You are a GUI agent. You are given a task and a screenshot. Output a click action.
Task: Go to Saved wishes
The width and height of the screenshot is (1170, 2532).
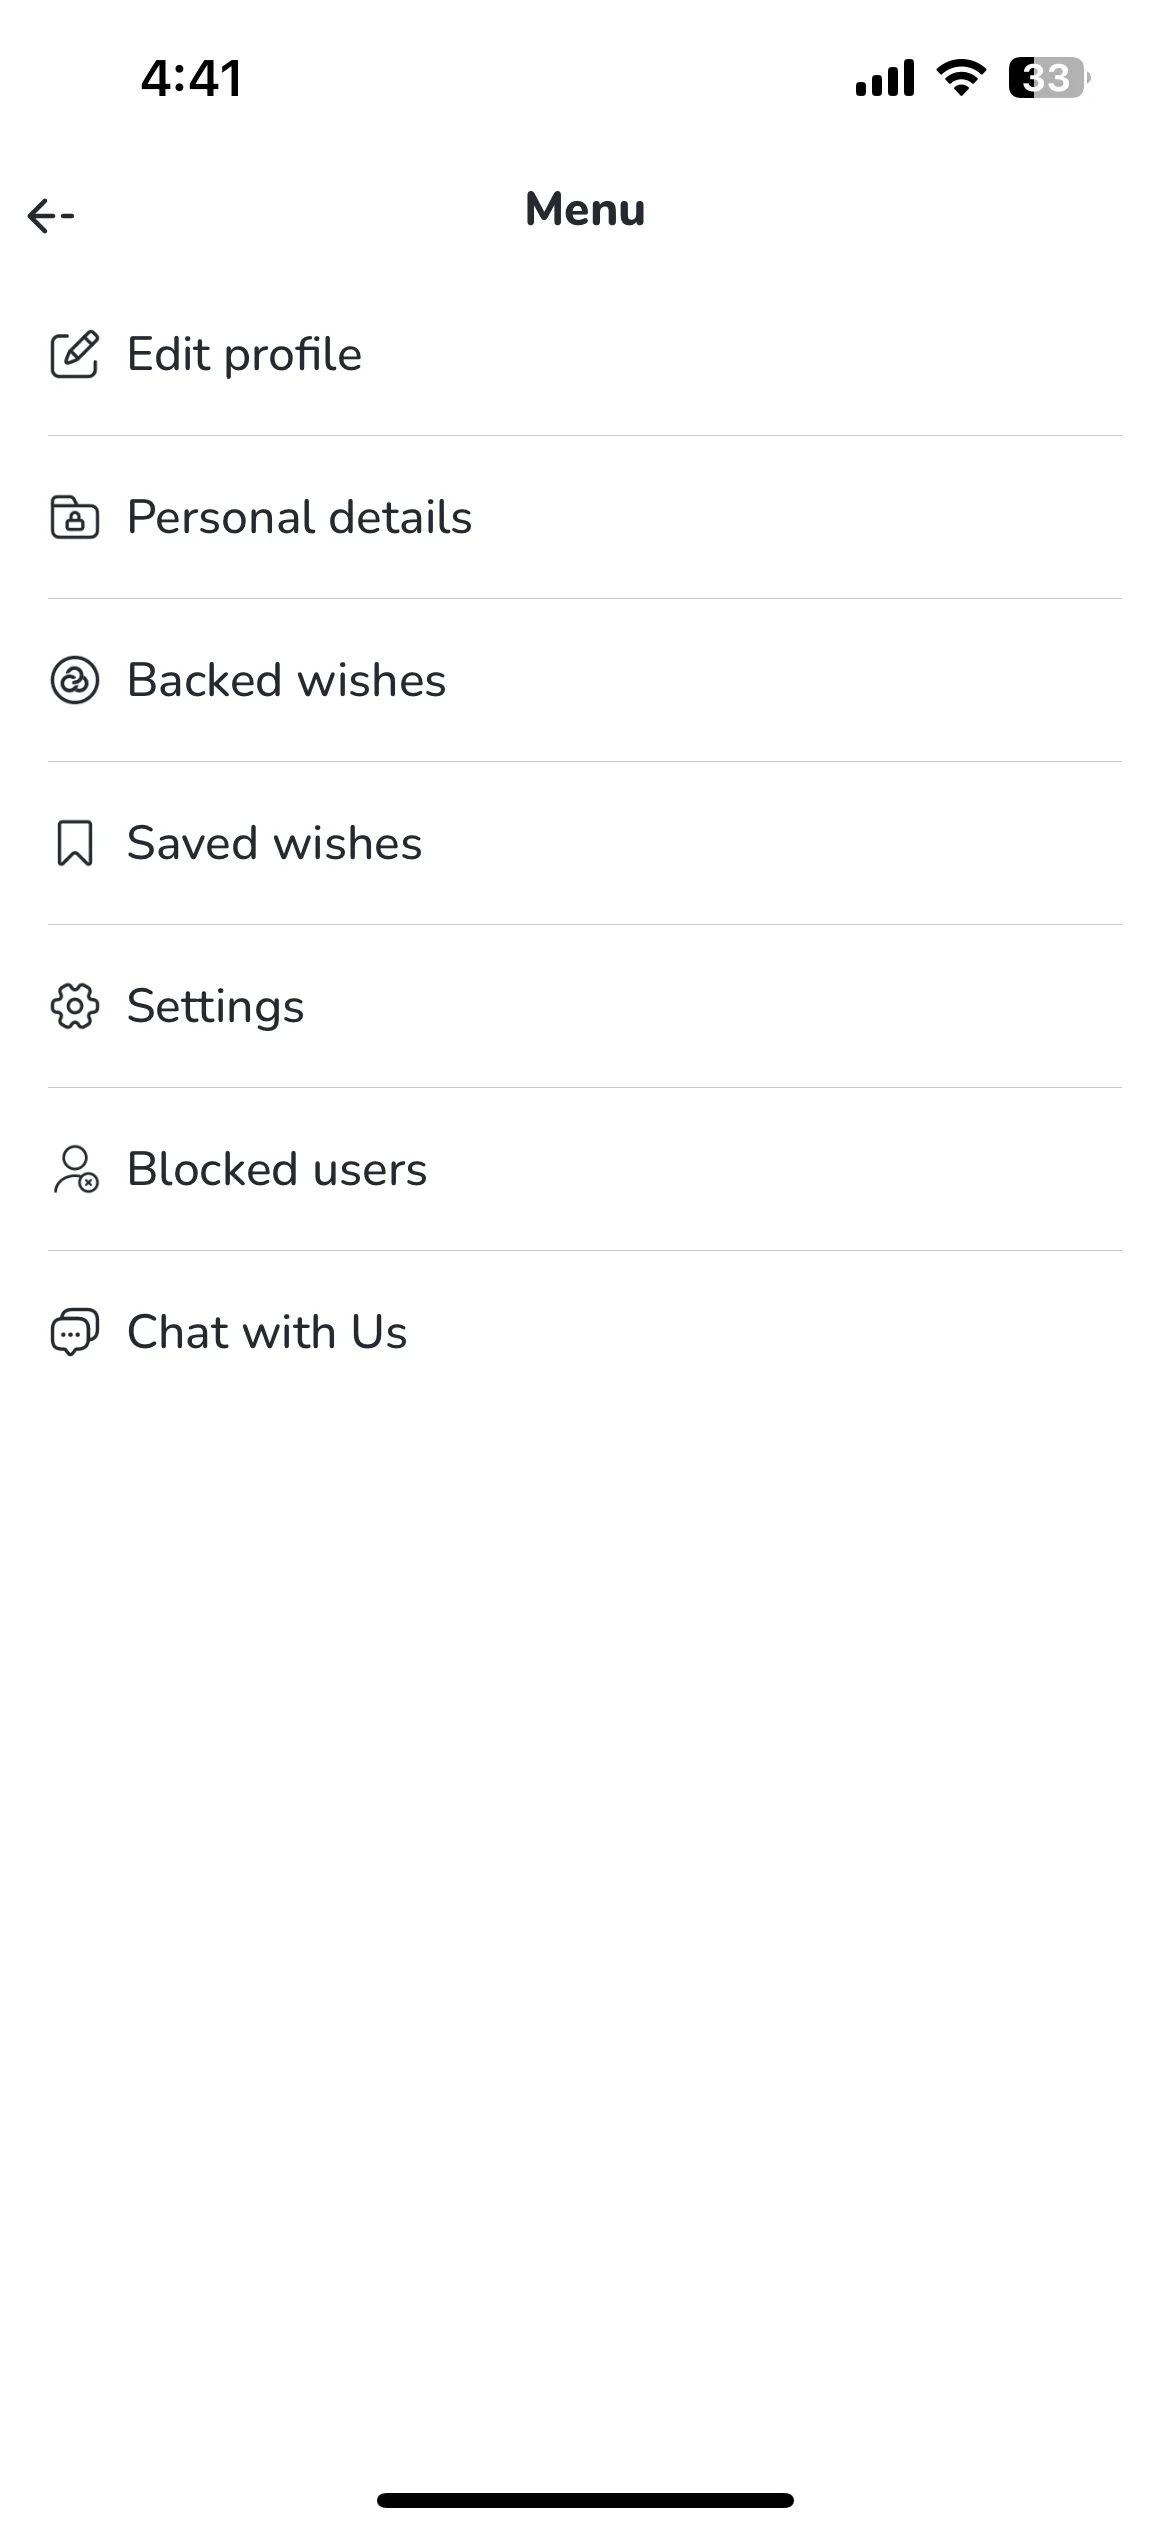pyautogui.click(x=585, y=843)
